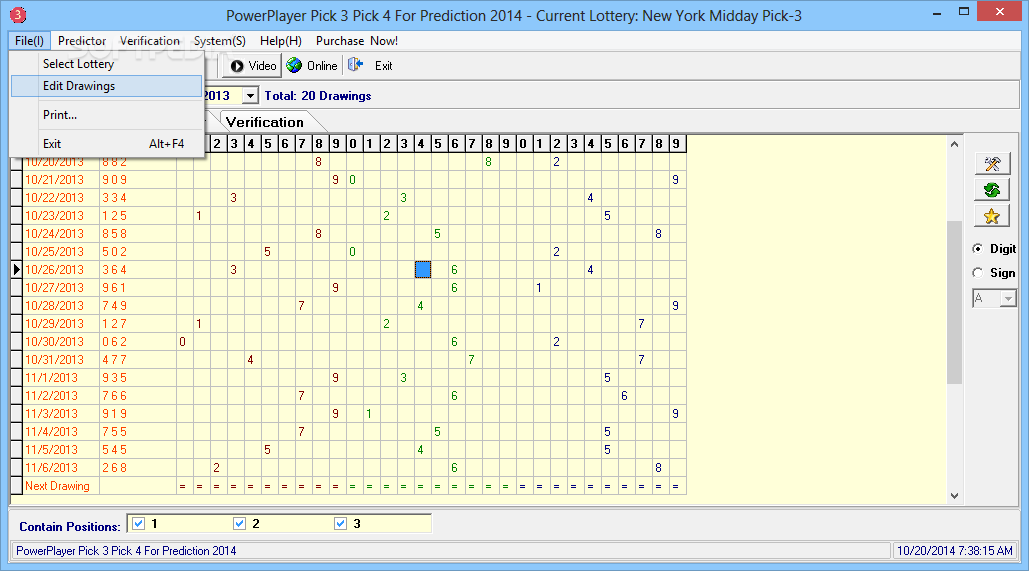
Task: Click scroll down arrow of grid scrollbar
Action: click(x=954, y=496)
